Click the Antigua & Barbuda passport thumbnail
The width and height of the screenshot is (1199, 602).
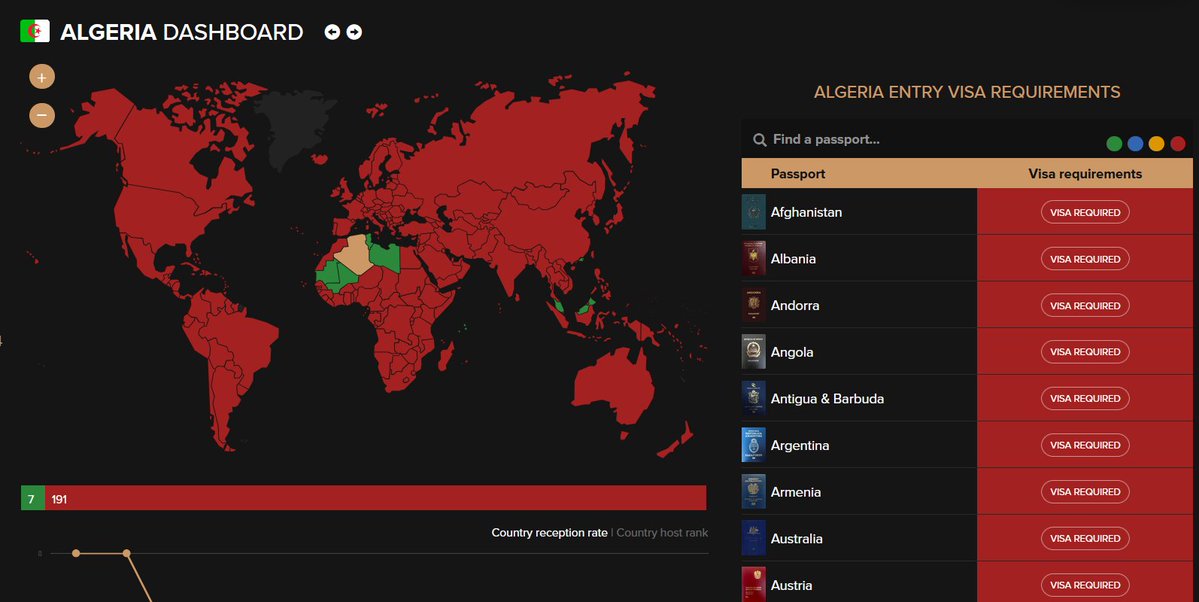point(753,399)
